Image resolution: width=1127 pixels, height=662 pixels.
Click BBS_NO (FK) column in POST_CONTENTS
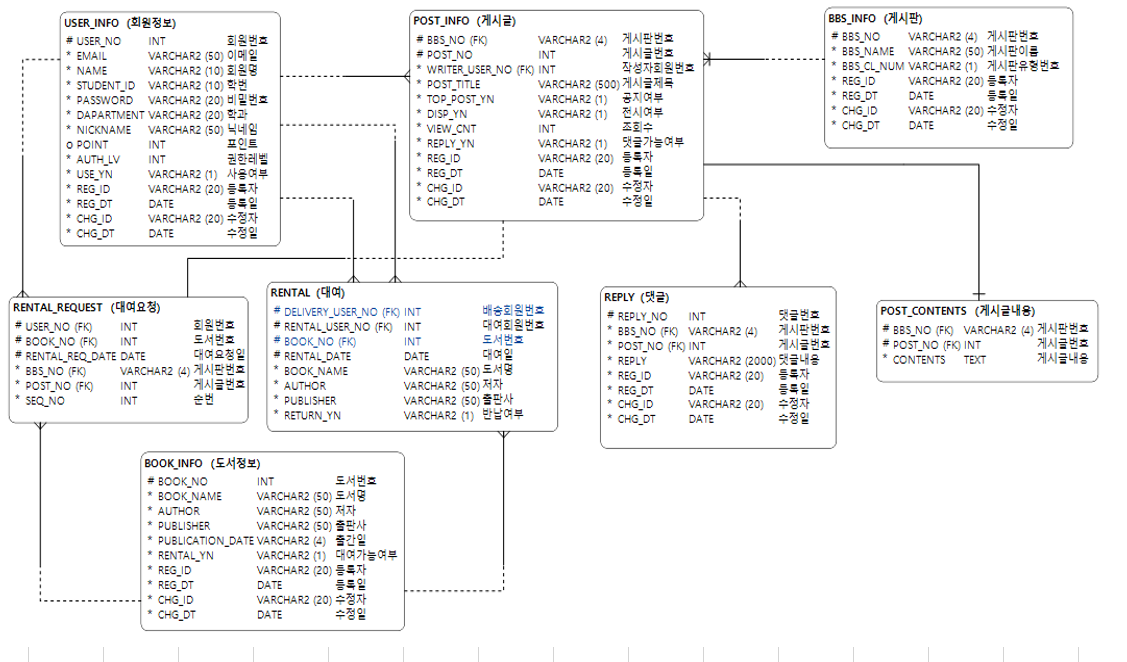(x=923, y=330)
